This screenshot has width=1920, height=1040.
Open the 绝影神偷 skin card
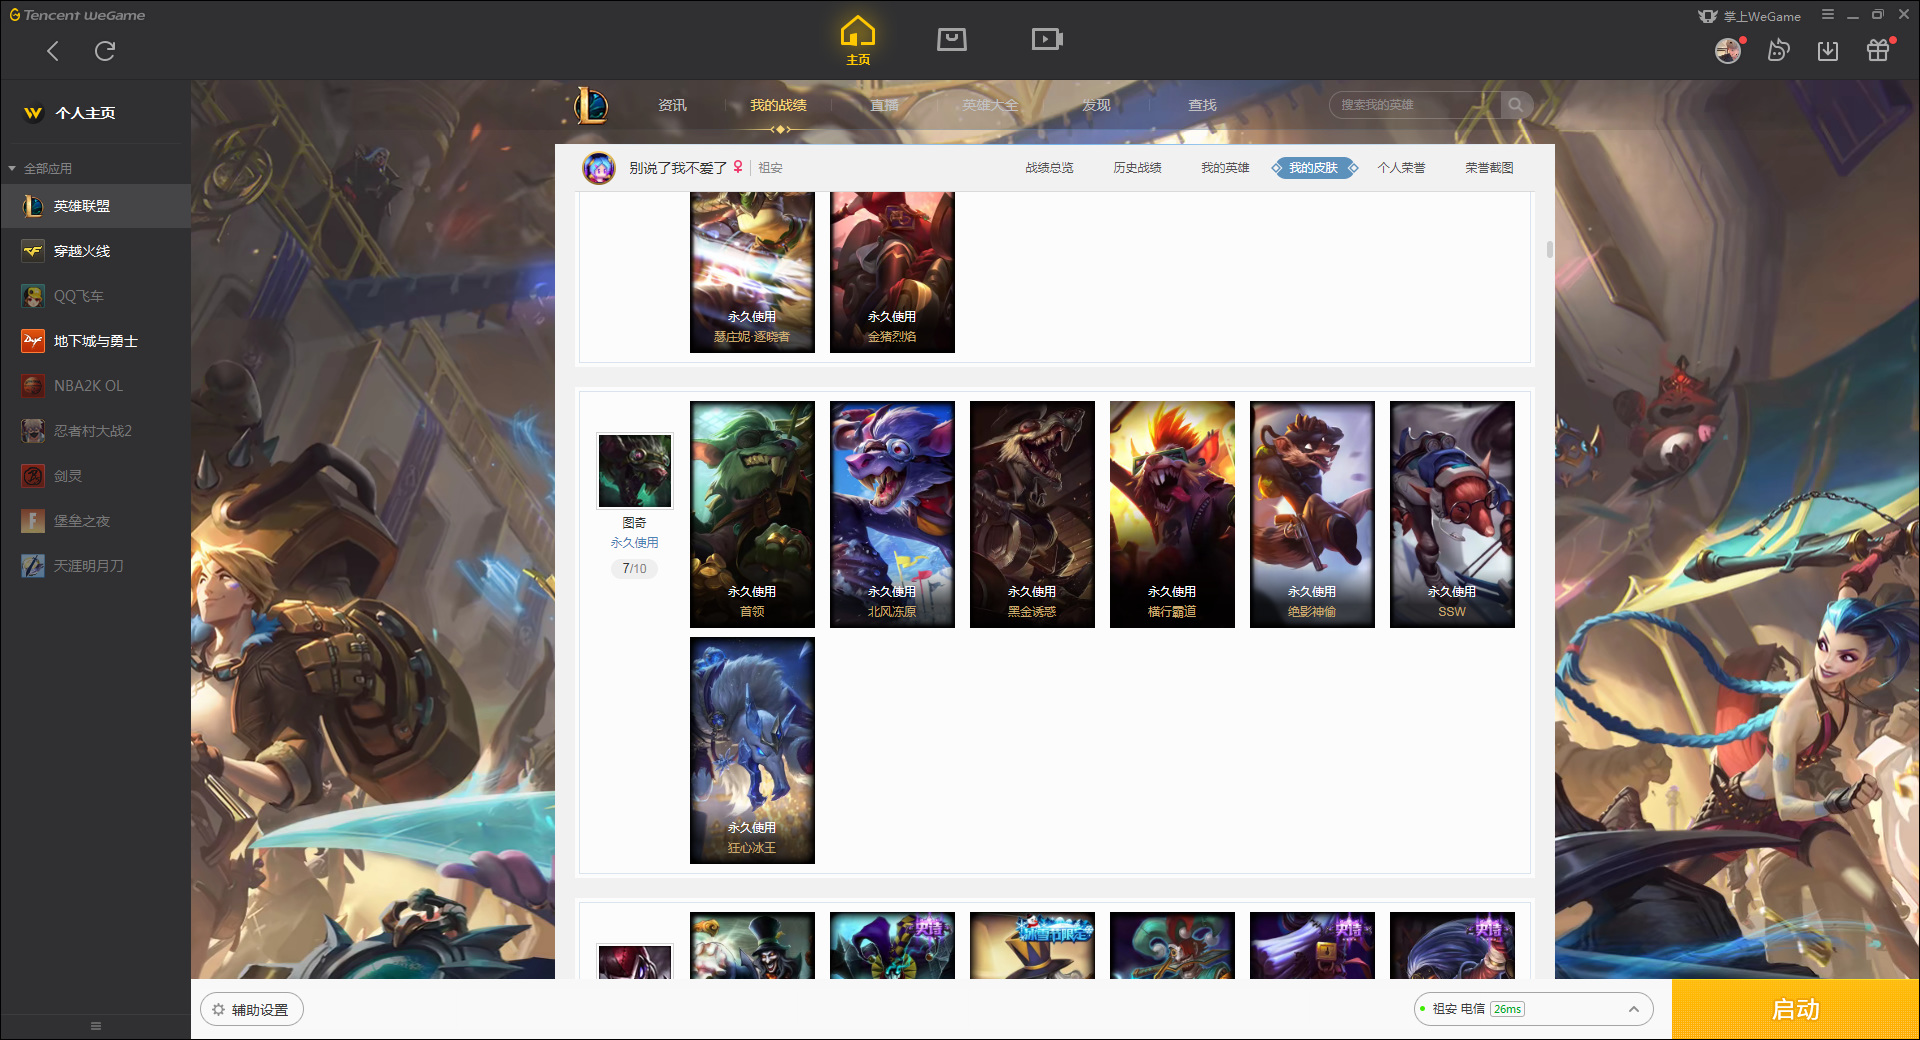tap(1312, 514)
